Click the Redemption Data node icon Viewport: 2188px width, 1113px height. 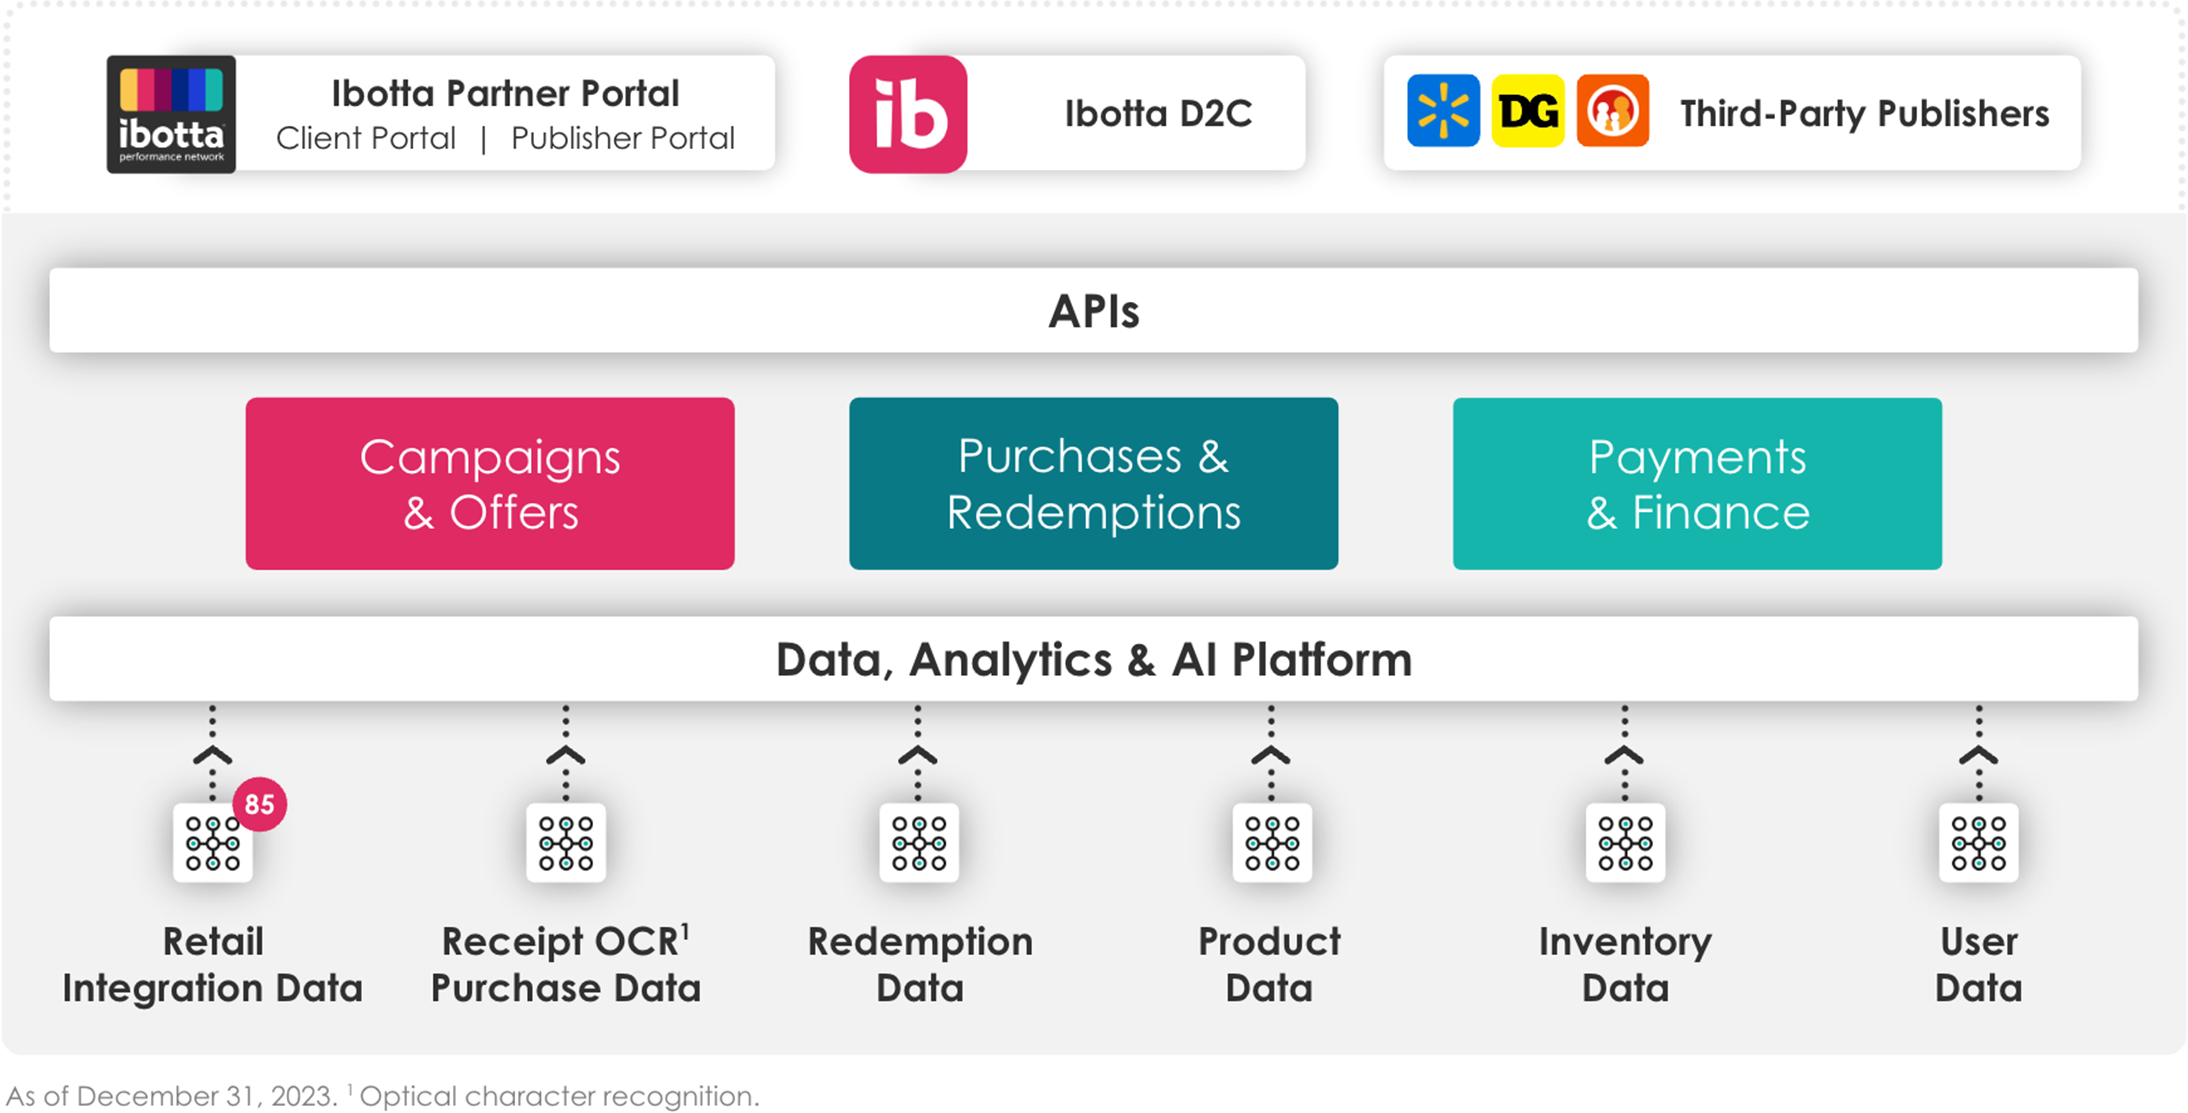click(x=919, y=843)
